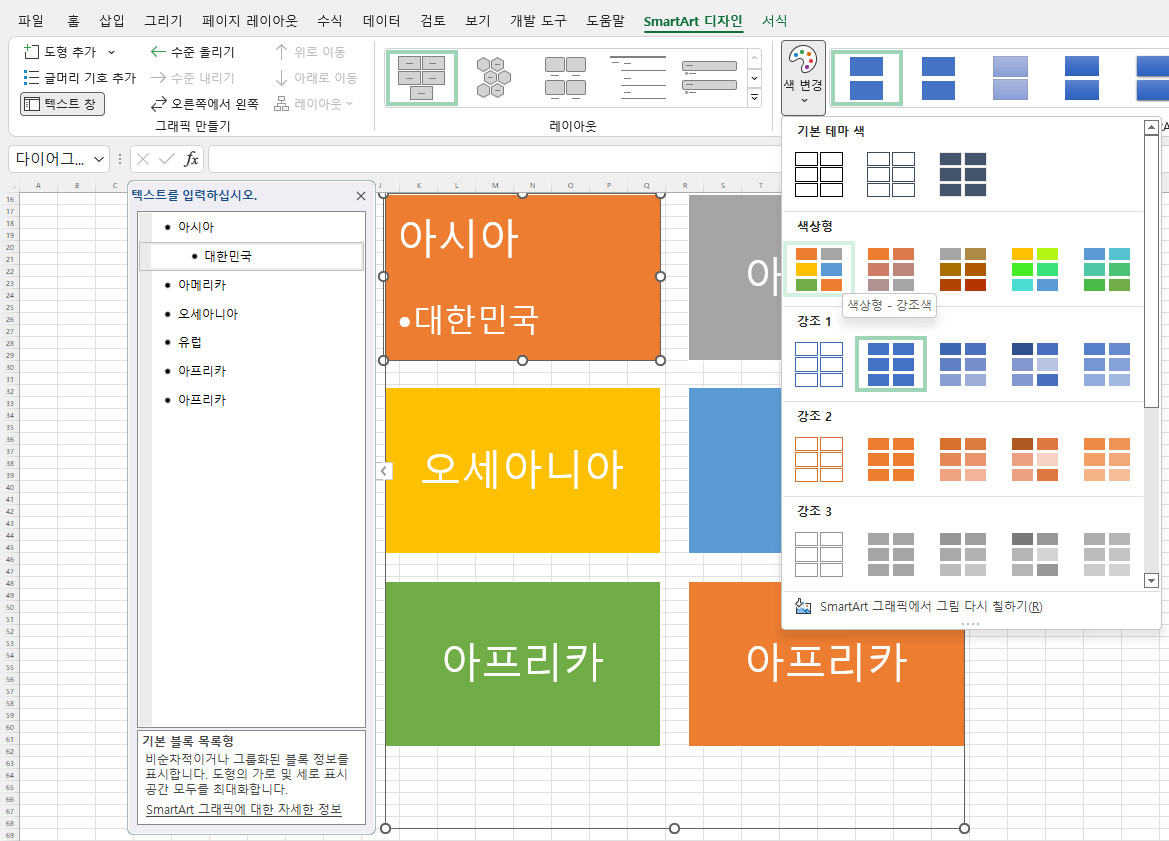Collapse text pane using side arrow tab
The image size is (1169, 841).
tap(383, 470)
